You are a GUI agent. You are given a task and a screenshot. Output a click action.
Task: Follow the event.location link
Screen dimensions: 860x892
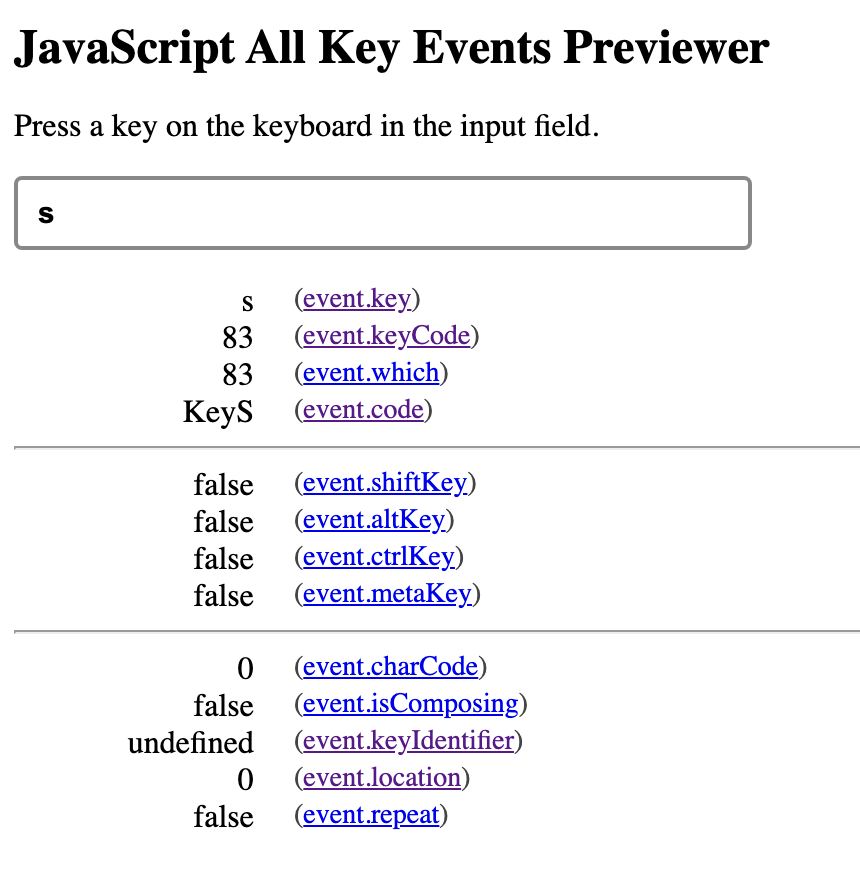coord(382,778)
